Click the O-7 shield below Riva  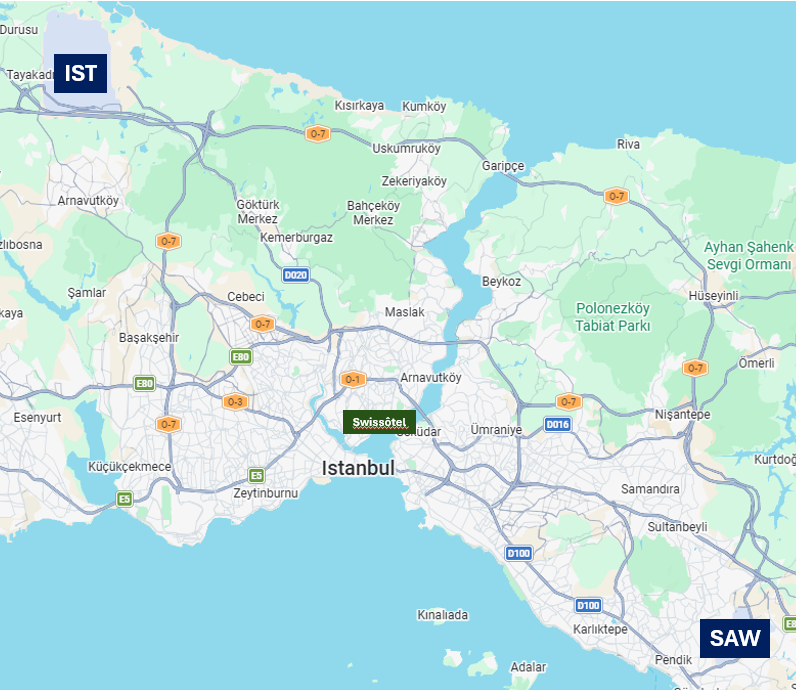(616, 196)
